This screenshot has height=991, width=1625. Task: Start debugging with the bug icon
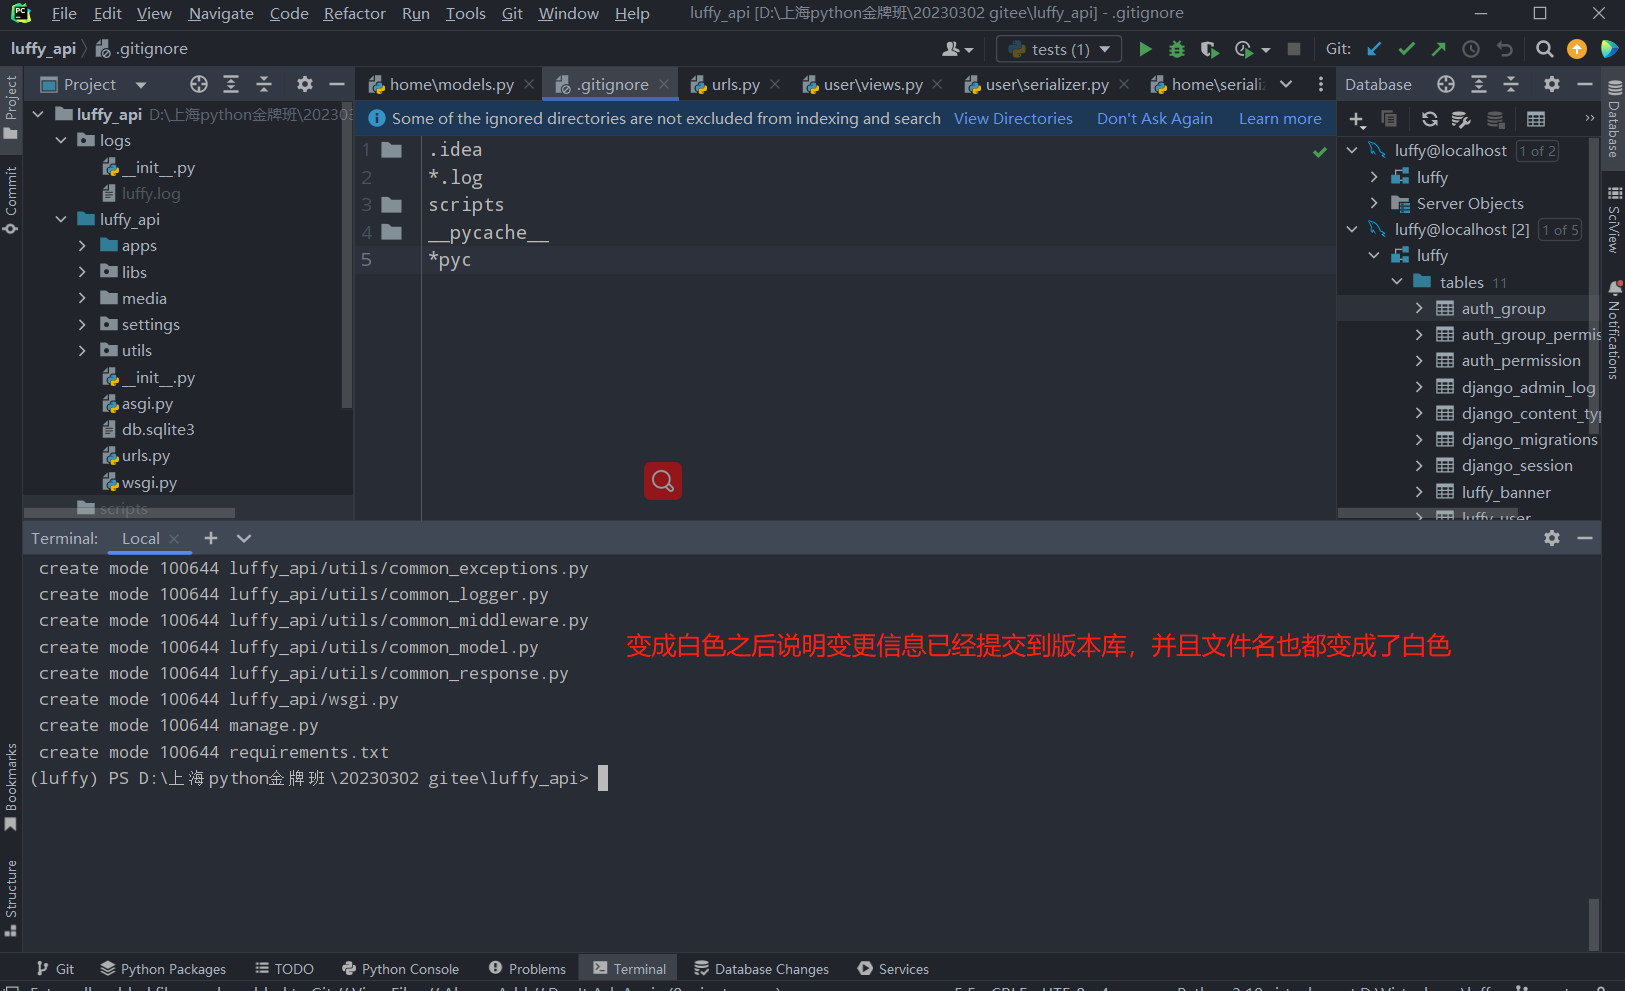1177,49
